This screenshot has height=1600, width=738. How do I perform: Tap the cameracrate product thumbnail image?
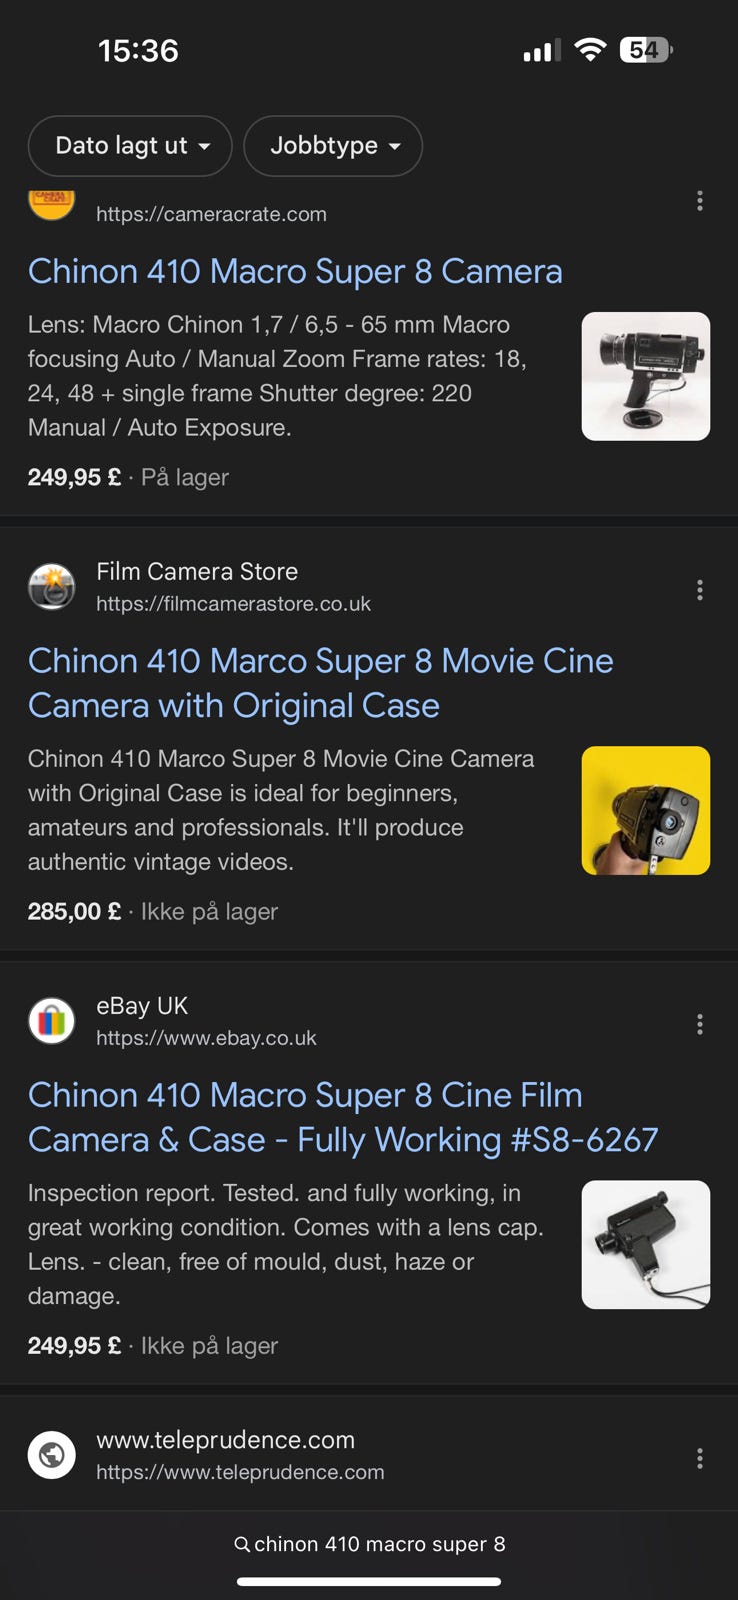pos(646,376)
